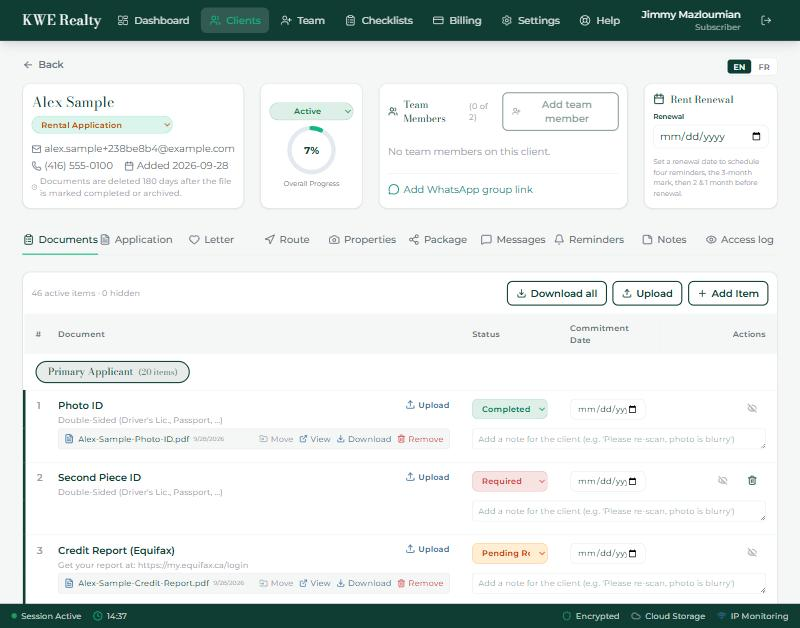The width and height of the screenshot is (800, 628).
Task: Click the Add team member button
Action: click(x=560, y=111)
